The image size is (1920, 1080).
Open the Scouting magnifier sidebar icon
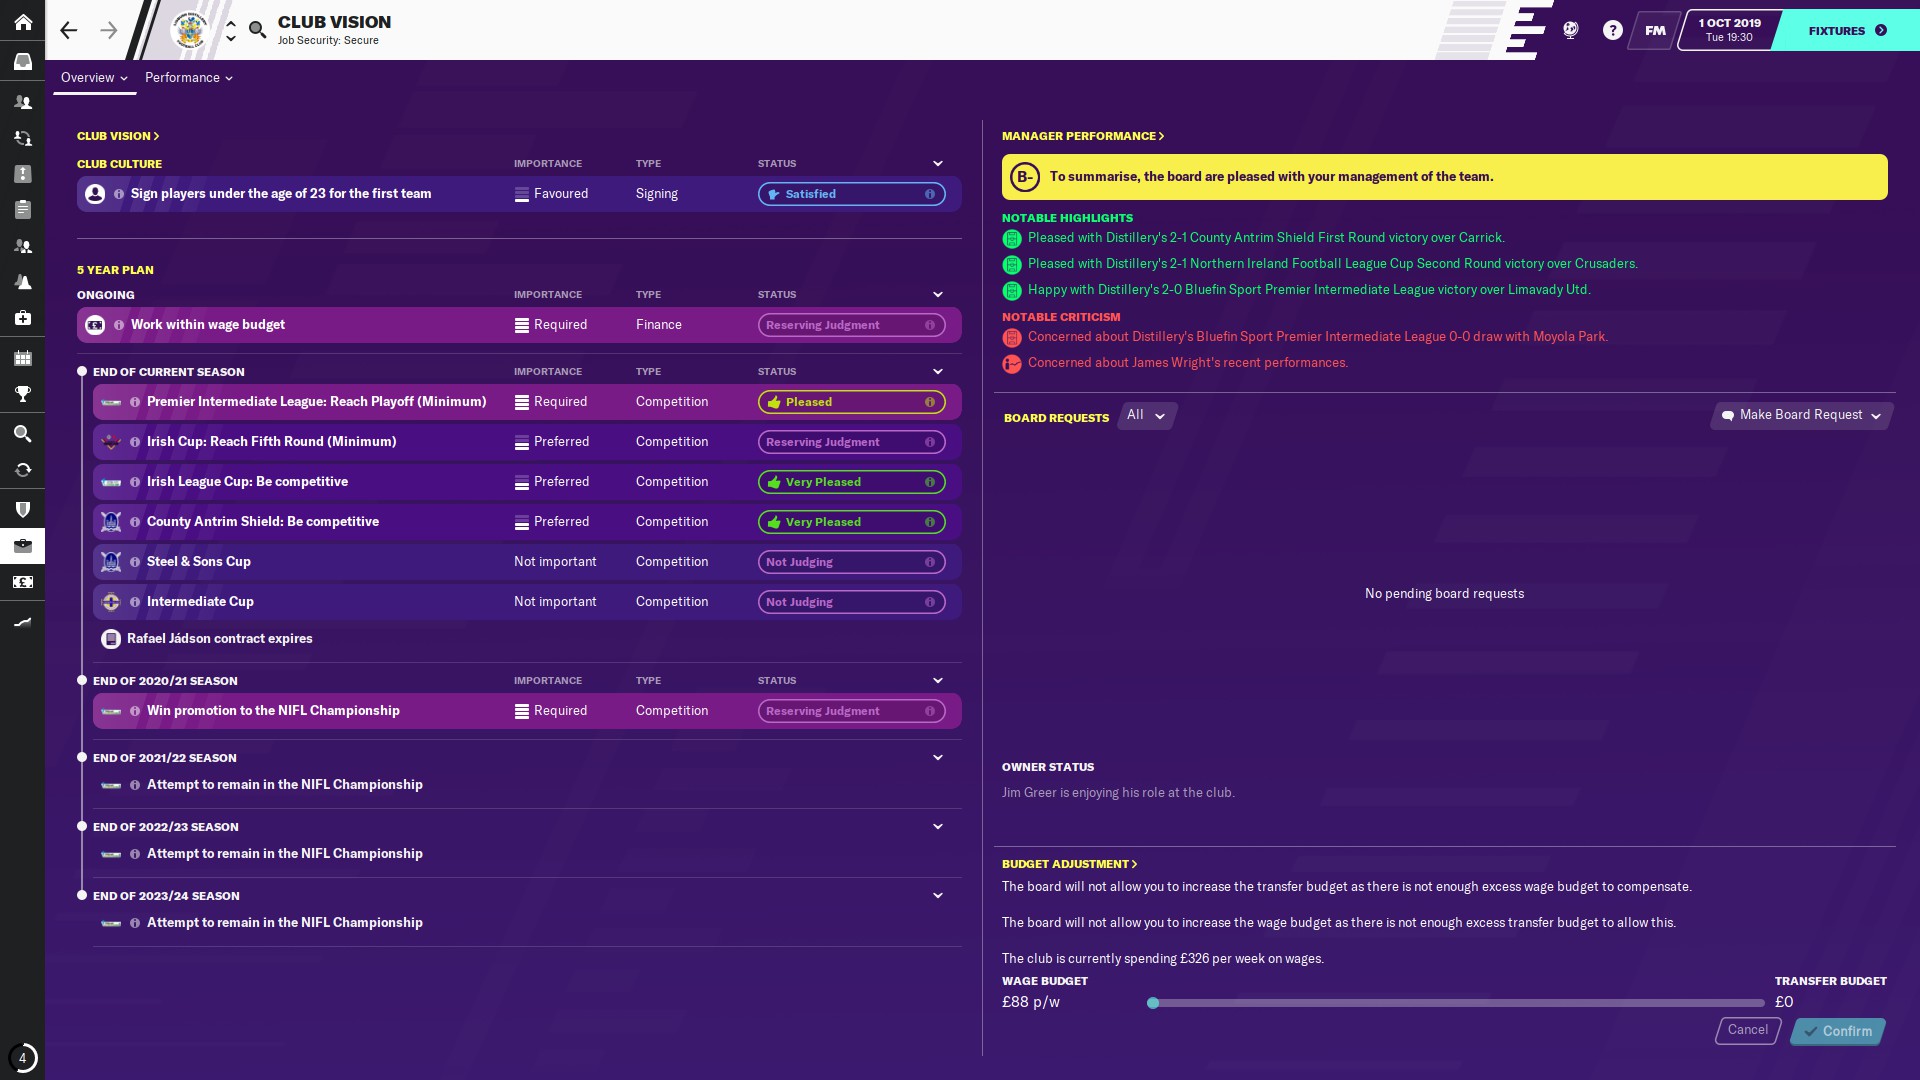pos(22,434)
